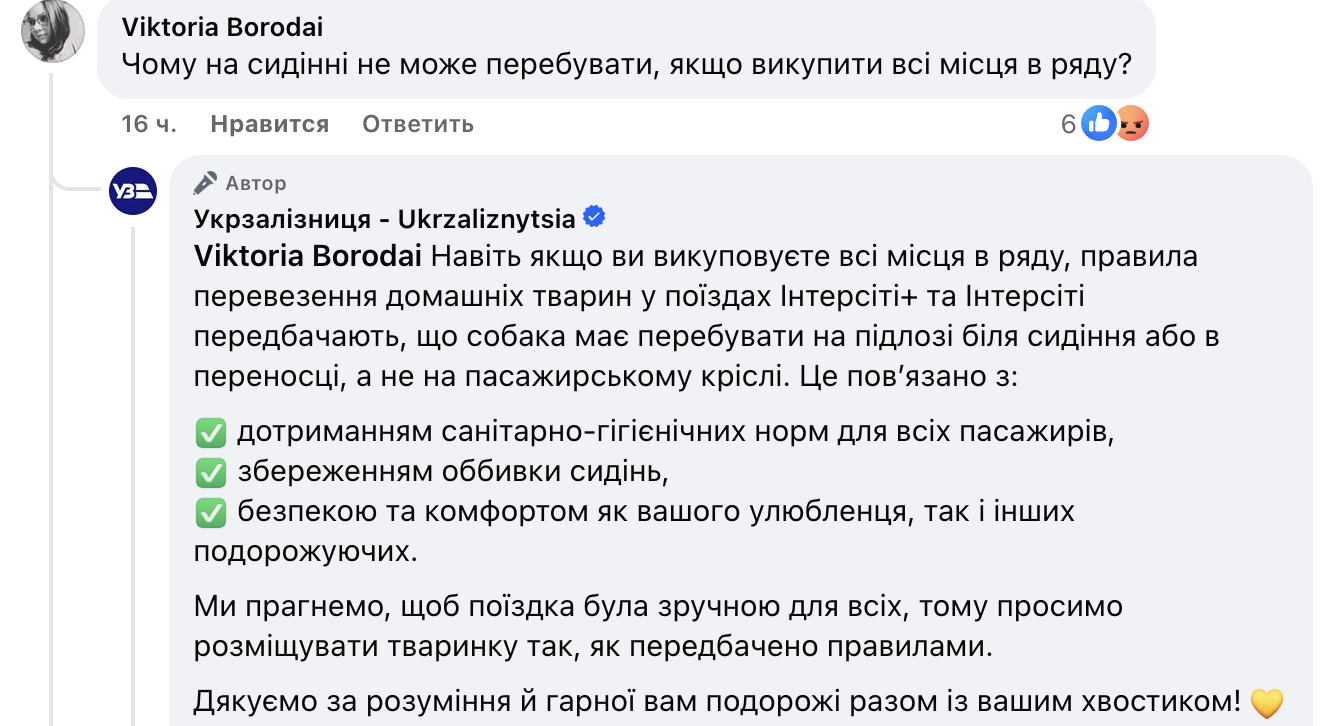
Task: Click the microphone author badge icon
Action: click(205, 183)
